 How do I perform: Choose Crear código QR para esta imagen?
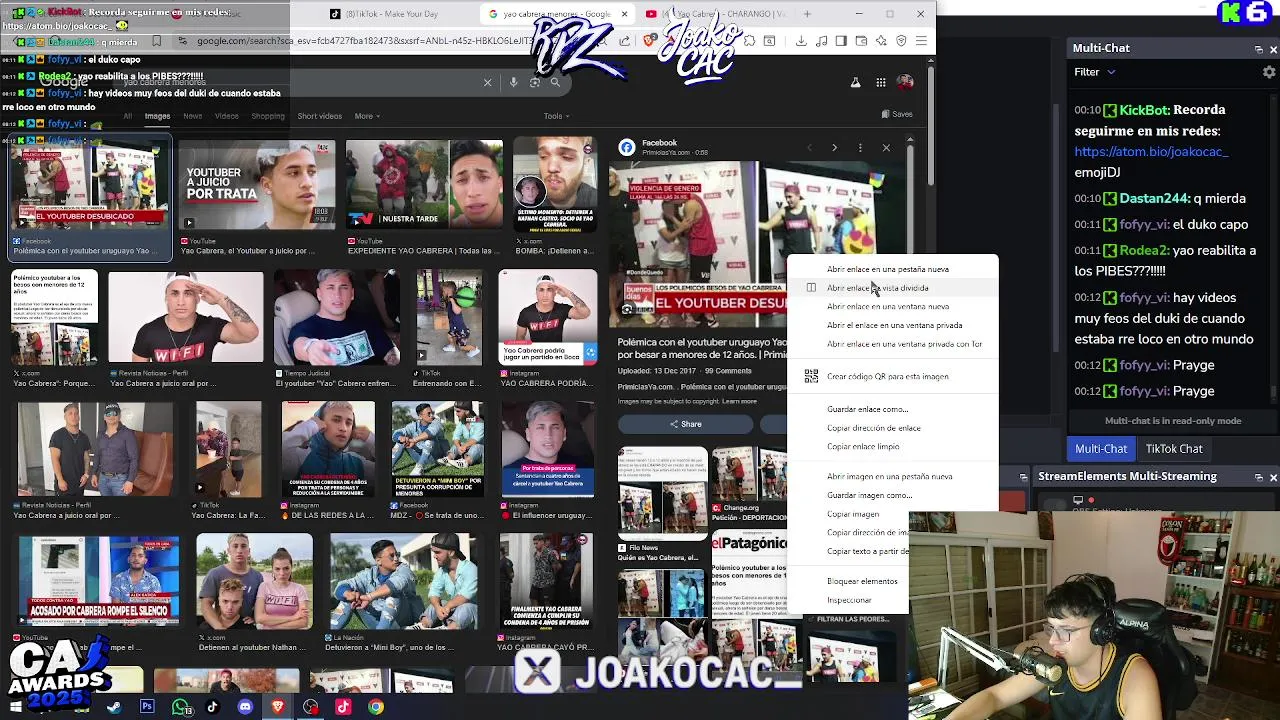point(893,377)
